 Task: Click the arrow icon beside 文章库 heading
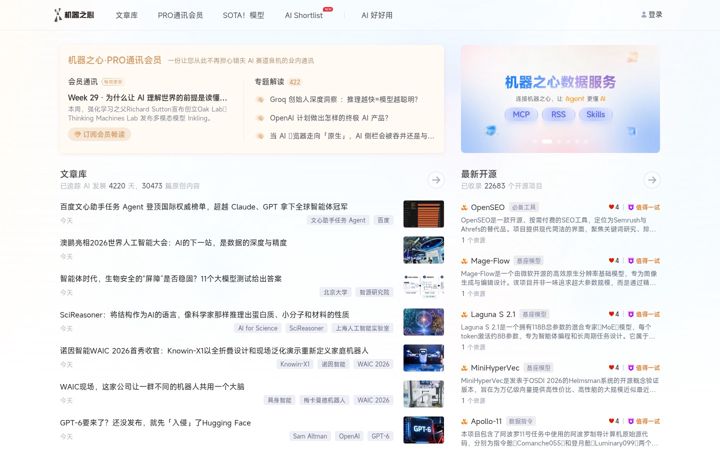pyautogui.click(x=436, y=180)
